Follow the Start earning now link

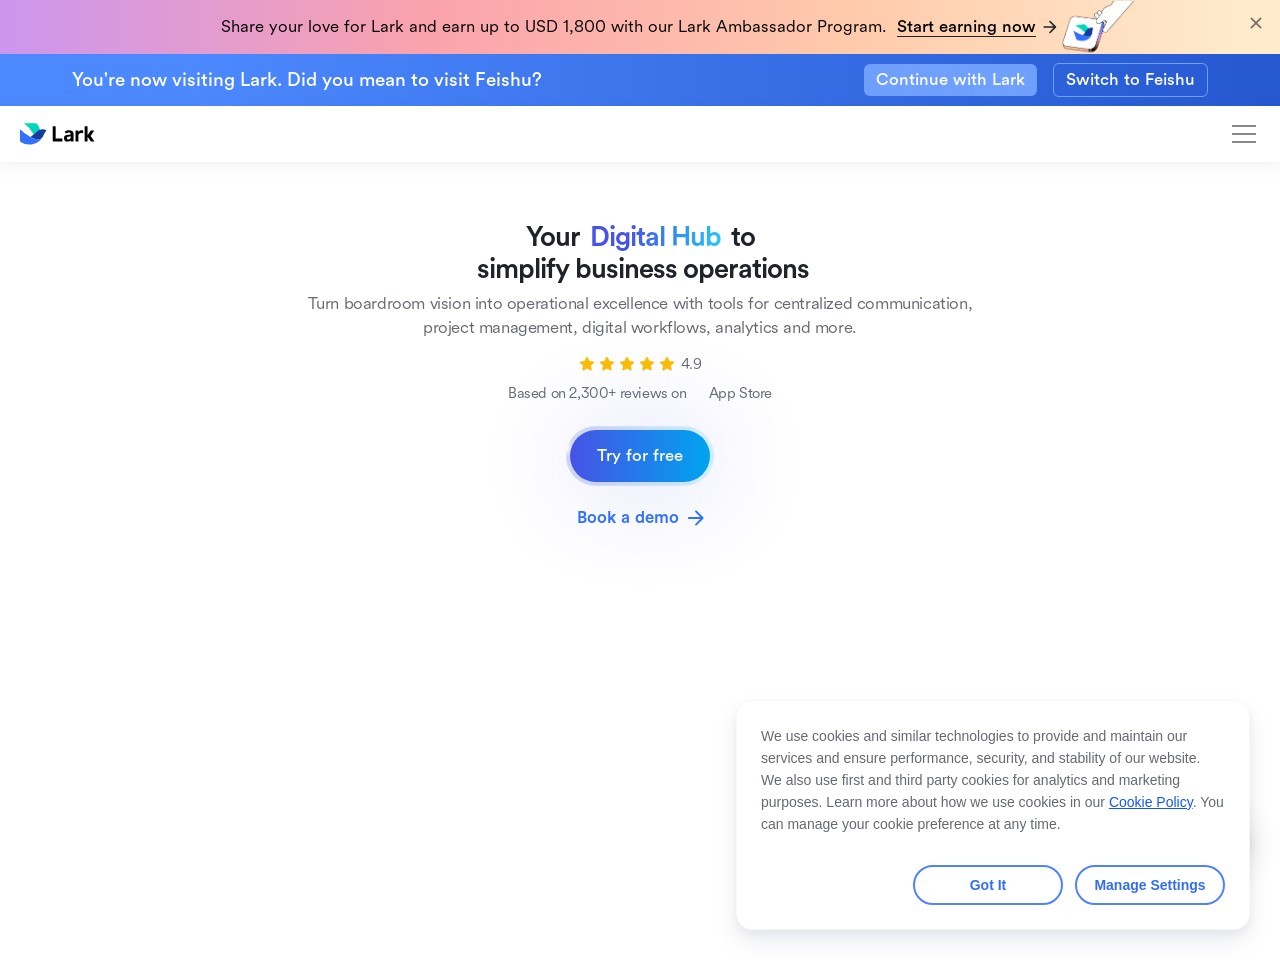(966, 27)
